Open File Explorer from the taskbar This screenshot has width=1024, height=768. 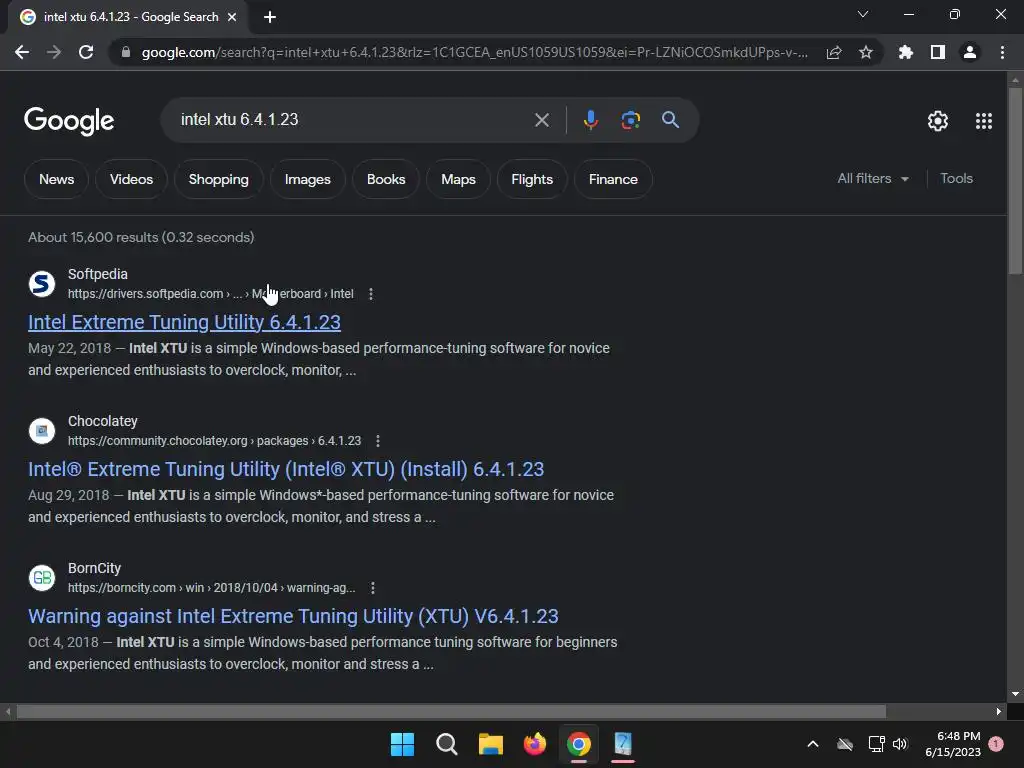click(490, 744)
